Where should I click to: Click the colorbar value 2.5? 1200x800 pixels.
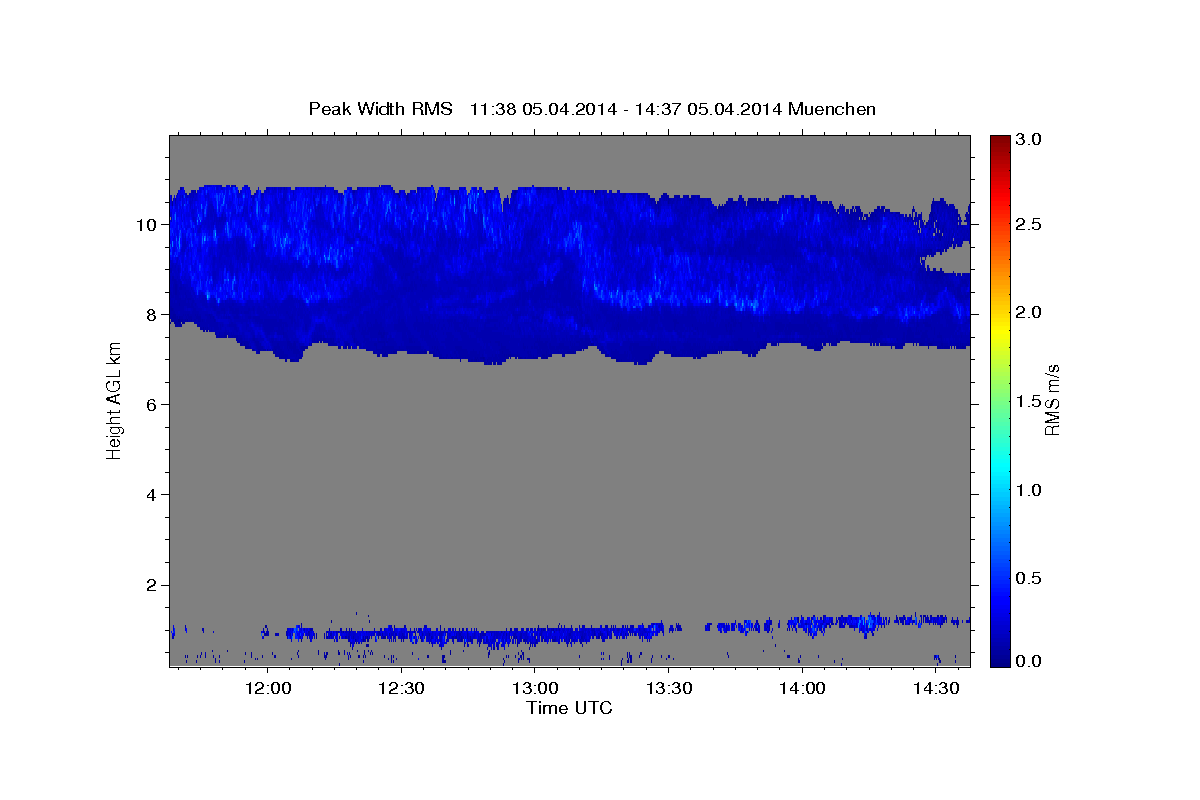[x=1030, y=224]
